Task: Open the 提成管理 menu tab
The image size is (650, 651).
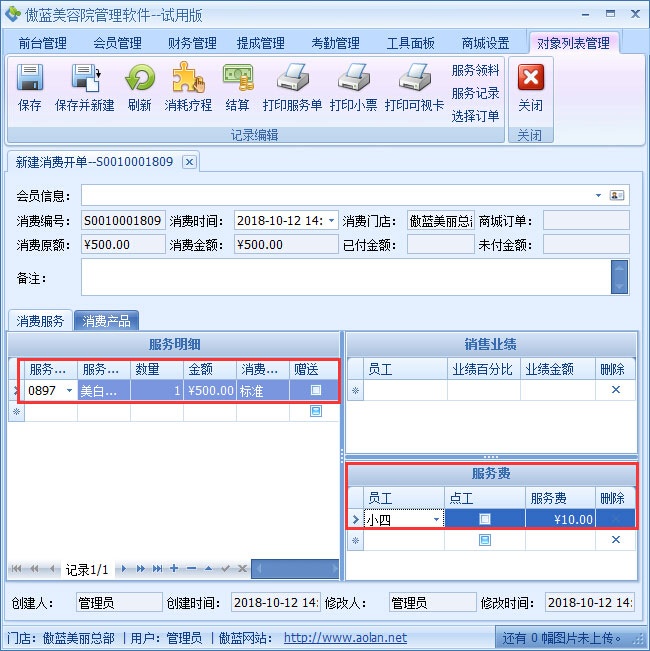Action: pyautogui.click(x=261, y=43)
